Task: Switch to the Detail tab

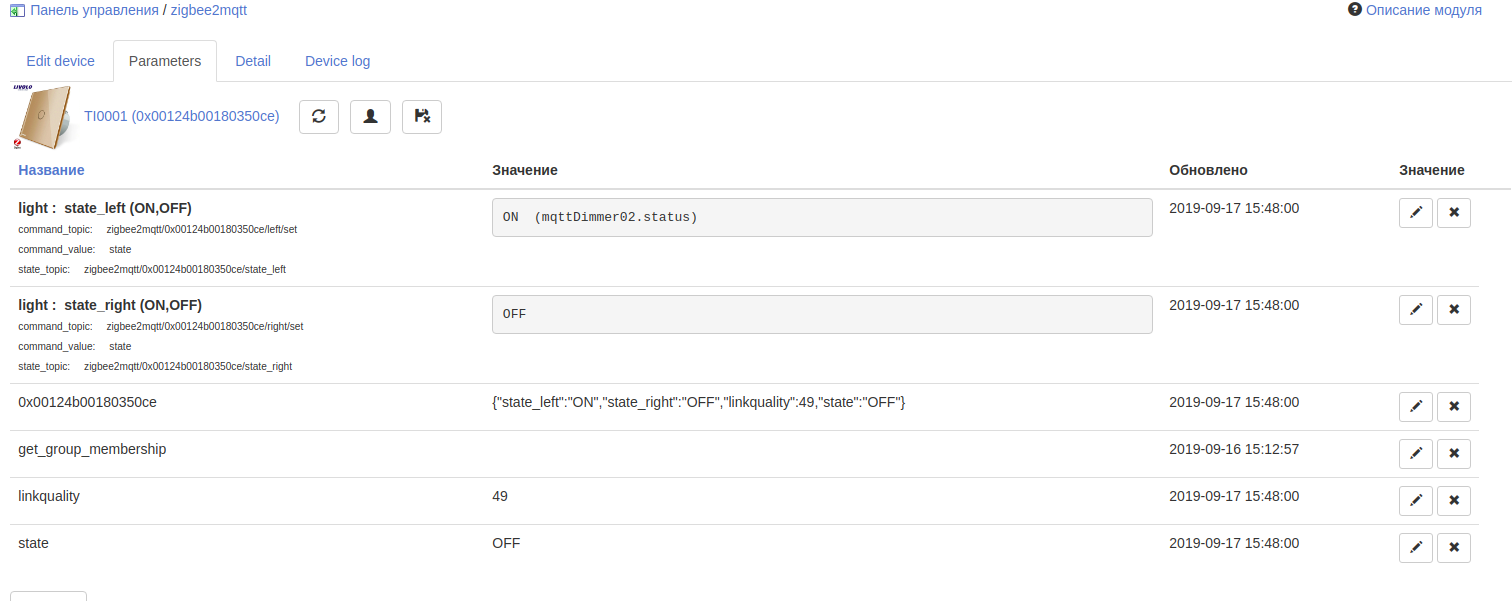Action: pyautogui.click(x=253, y=61)
